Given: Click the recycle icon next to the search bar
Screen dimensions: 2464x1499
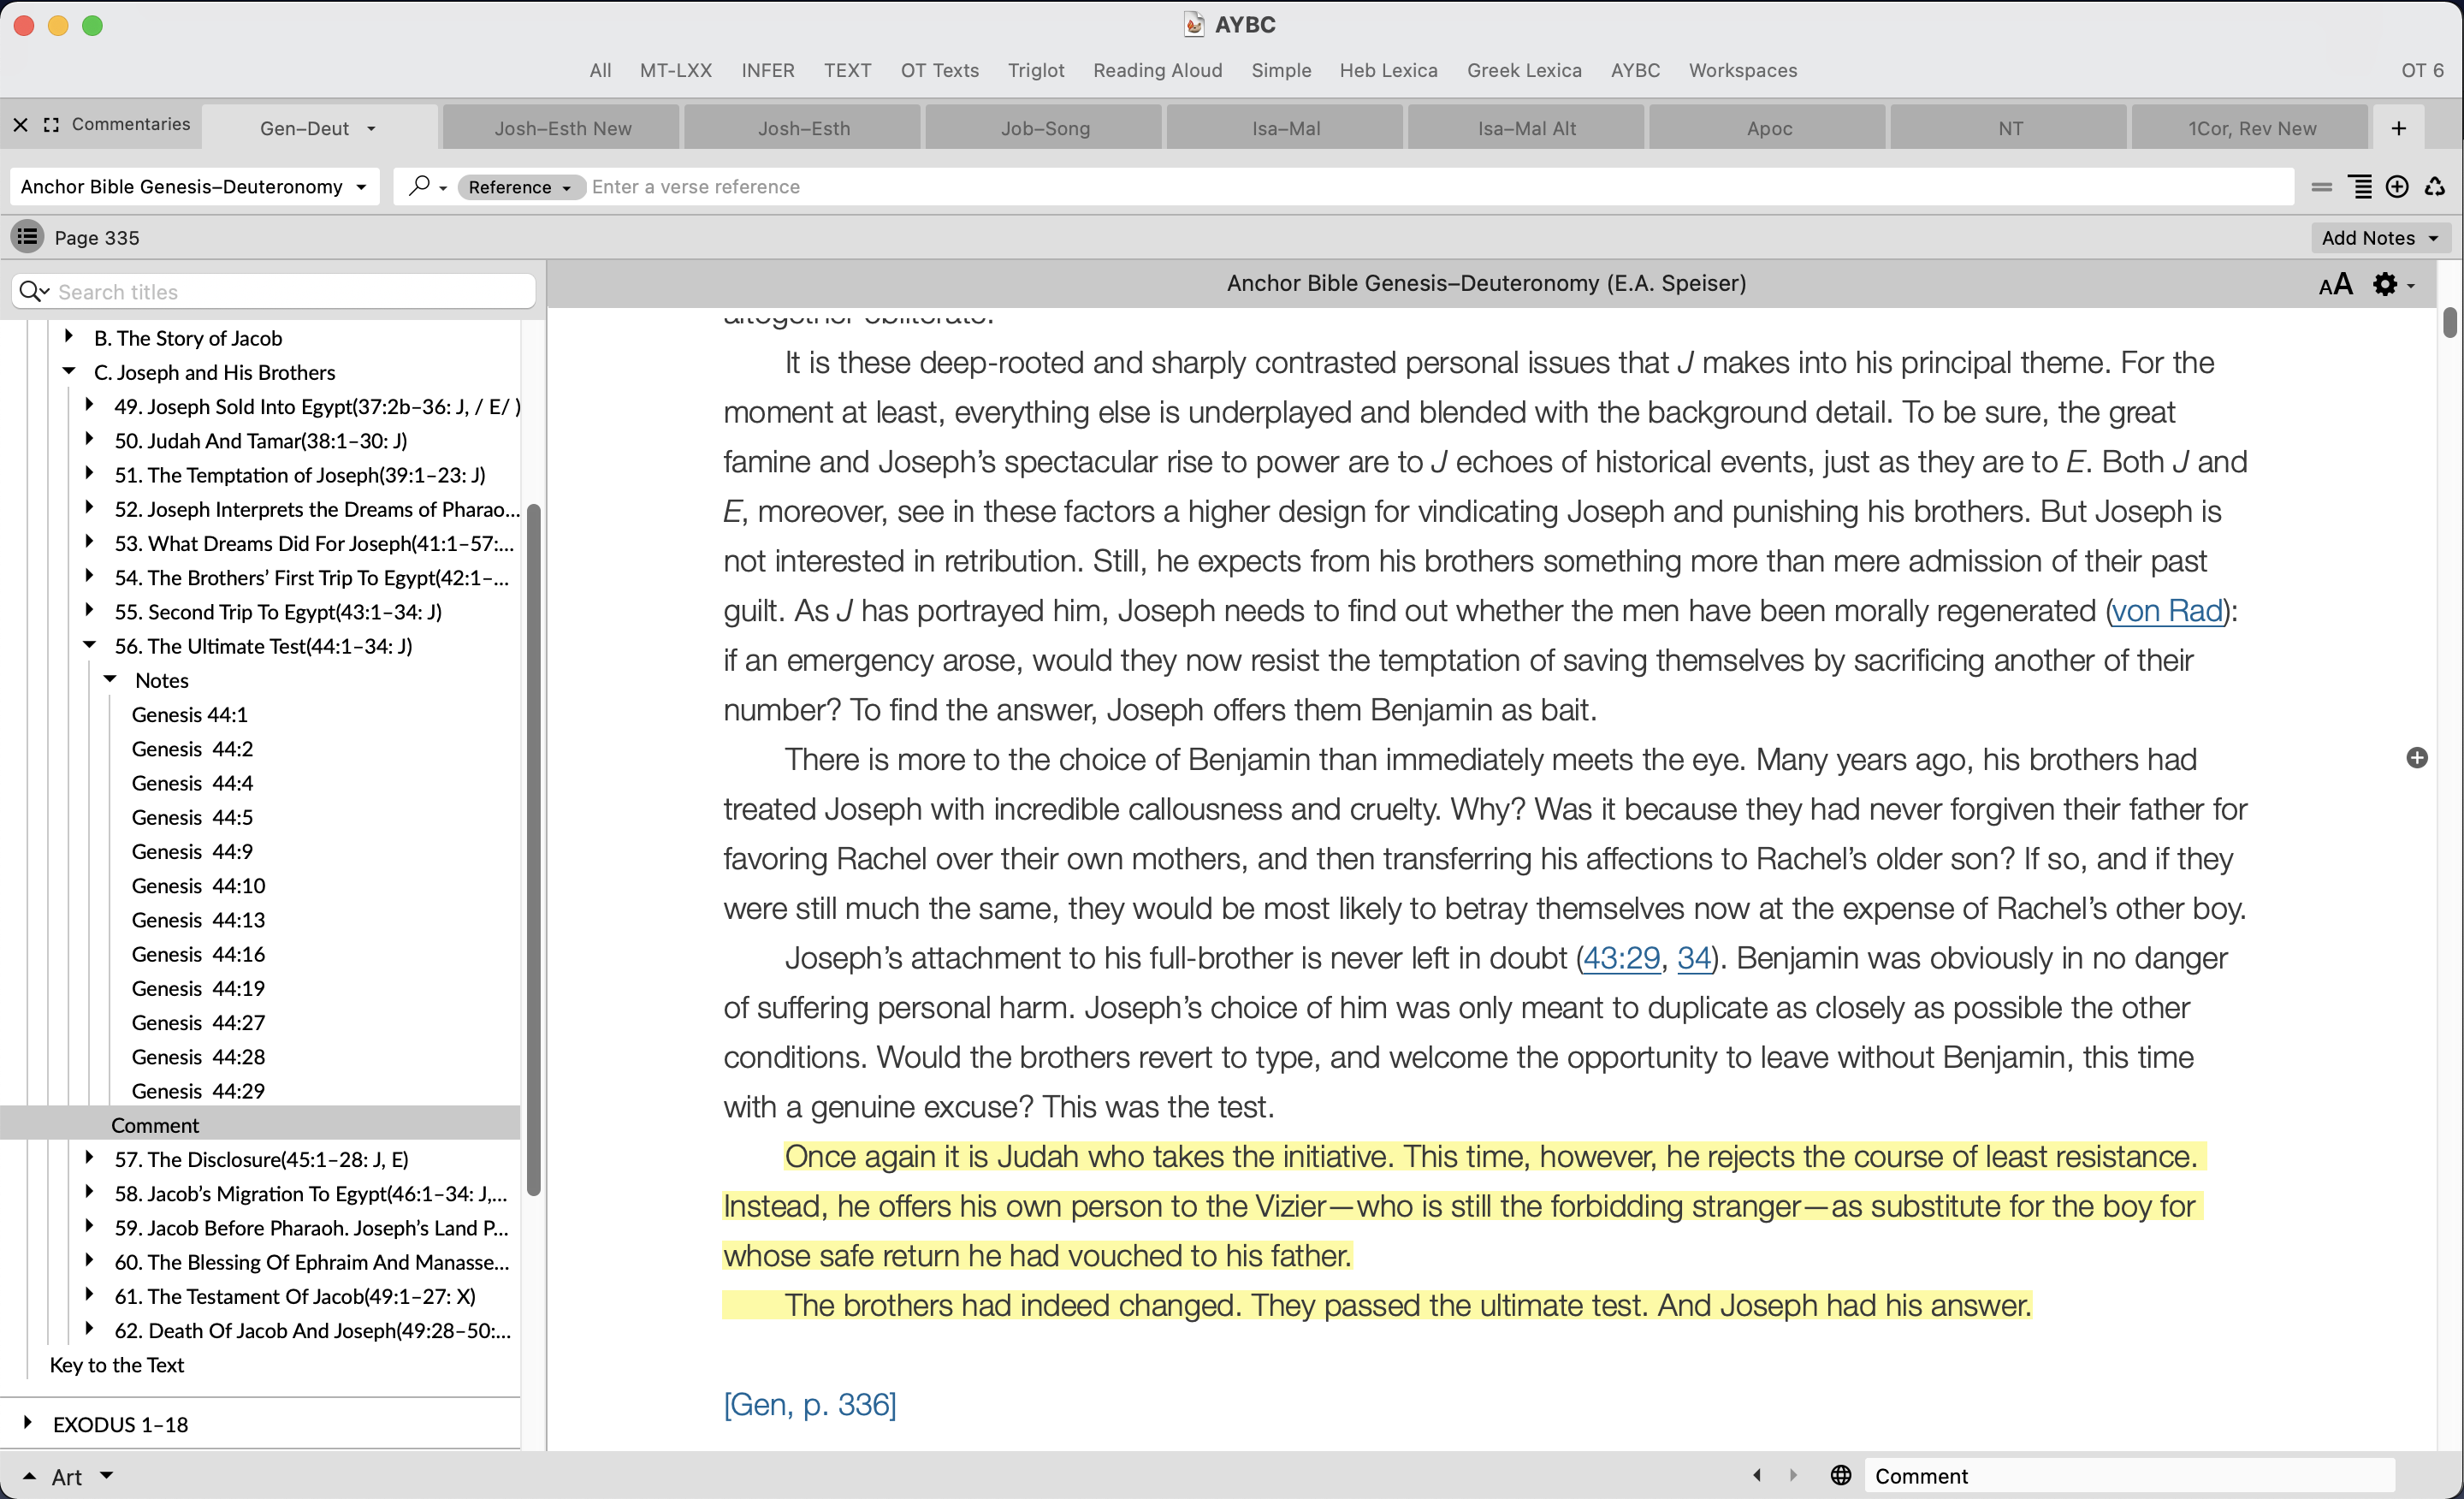Looking at the screenshot, I should click(x=2435, y=187).
